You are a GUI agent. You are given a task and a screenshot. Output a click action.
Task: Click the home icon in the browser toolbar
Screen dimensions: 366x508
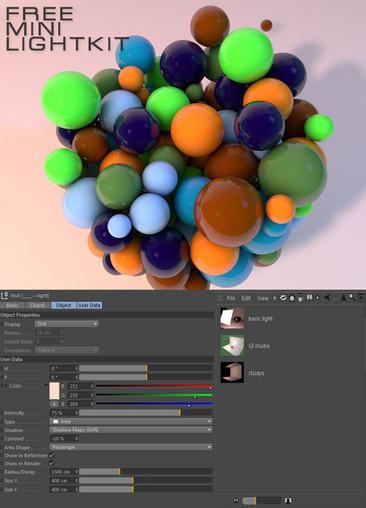click(x=292, y=298)
